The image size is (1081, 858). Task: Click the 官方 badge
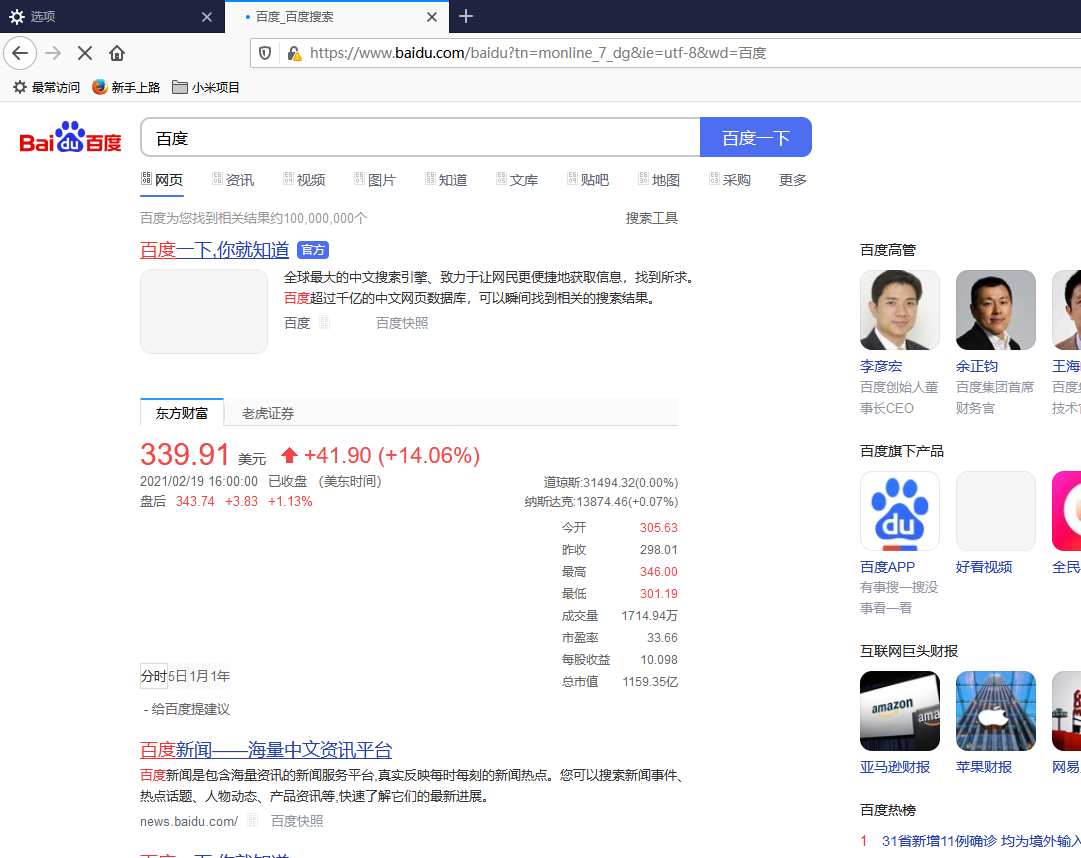(313, 249)
